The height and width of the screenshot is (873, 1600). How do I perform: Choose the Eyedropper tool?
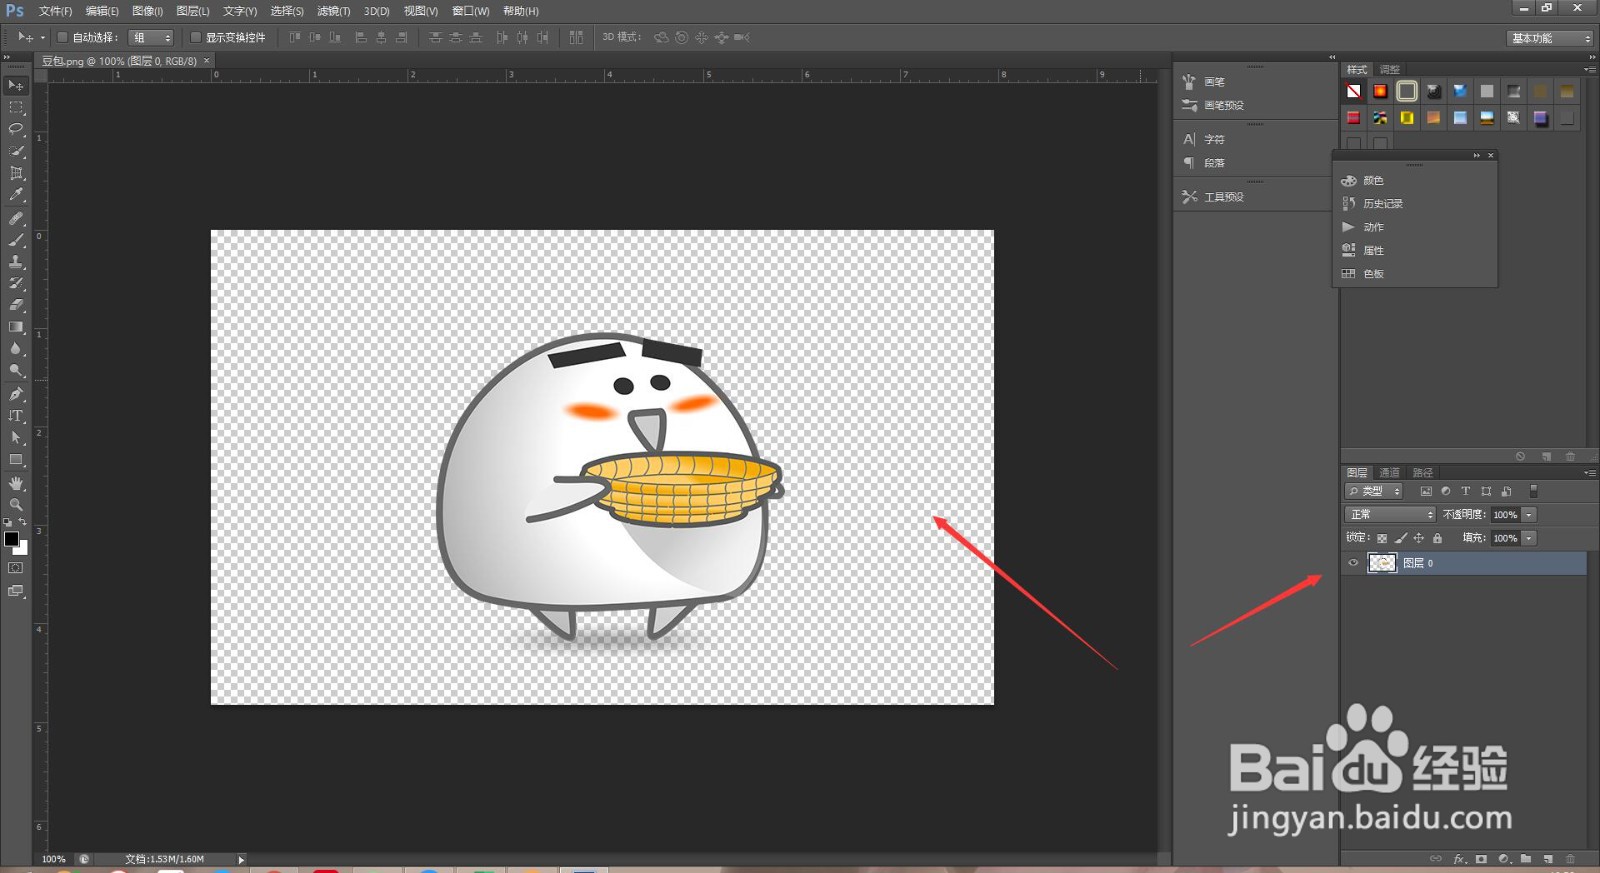coord(16,195)
